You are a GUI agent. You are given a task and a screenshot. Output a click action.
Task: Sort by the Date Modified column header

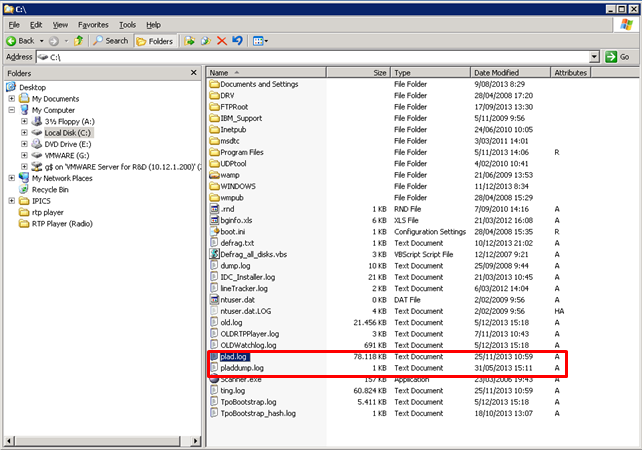click(510, 73)
